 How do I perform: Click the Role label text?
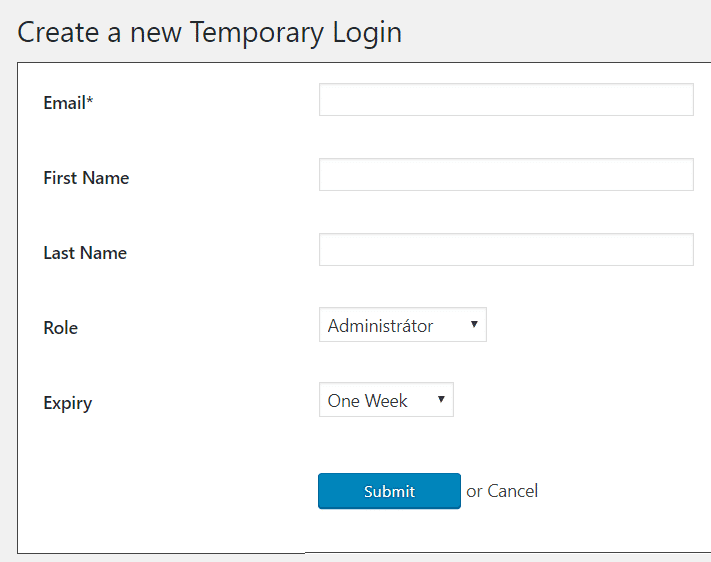coord(60,328)
